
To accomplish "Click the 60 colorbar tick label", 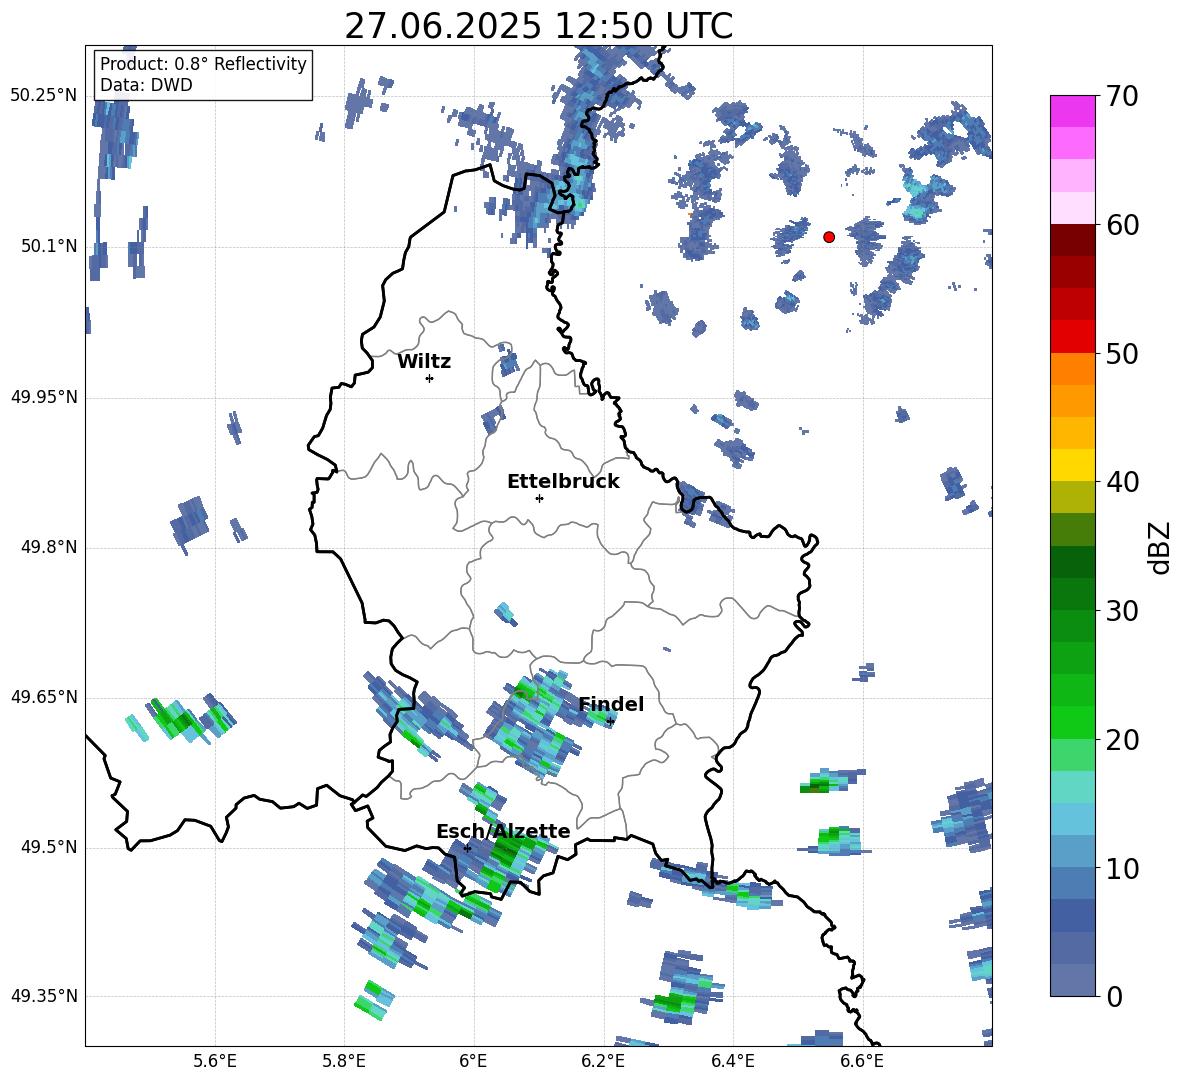I will [x=1122, y=225].
